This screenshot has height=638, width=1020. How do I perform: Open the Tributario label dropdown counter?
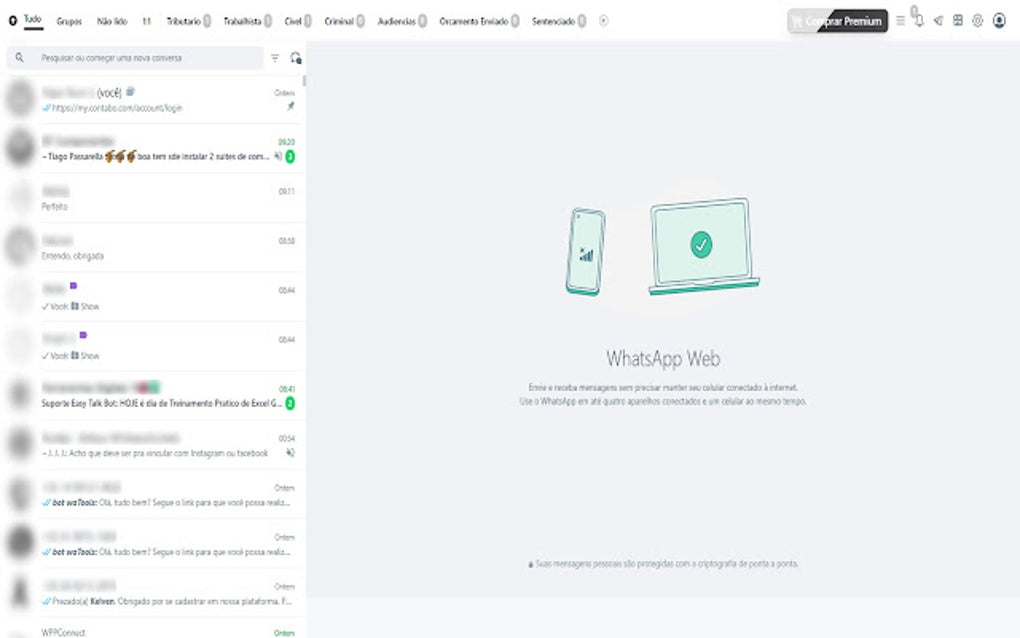[x=204, y=18]
